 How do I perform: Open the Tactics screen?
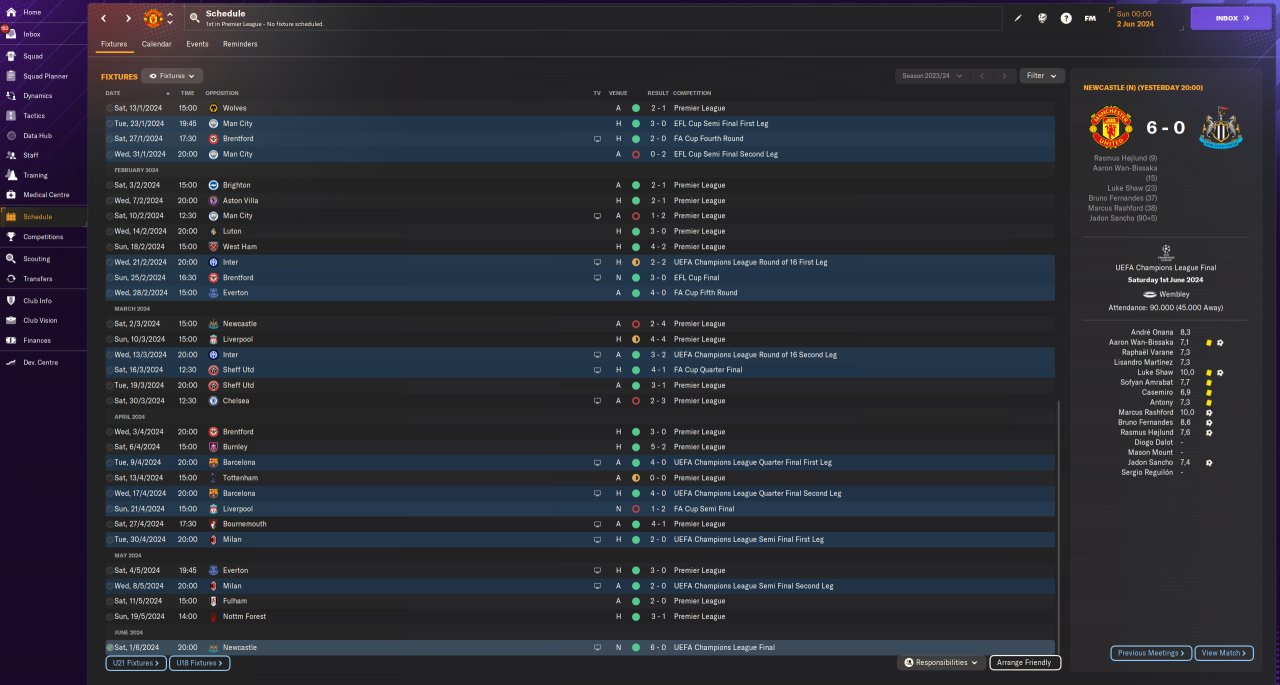(x=34, y=116)
